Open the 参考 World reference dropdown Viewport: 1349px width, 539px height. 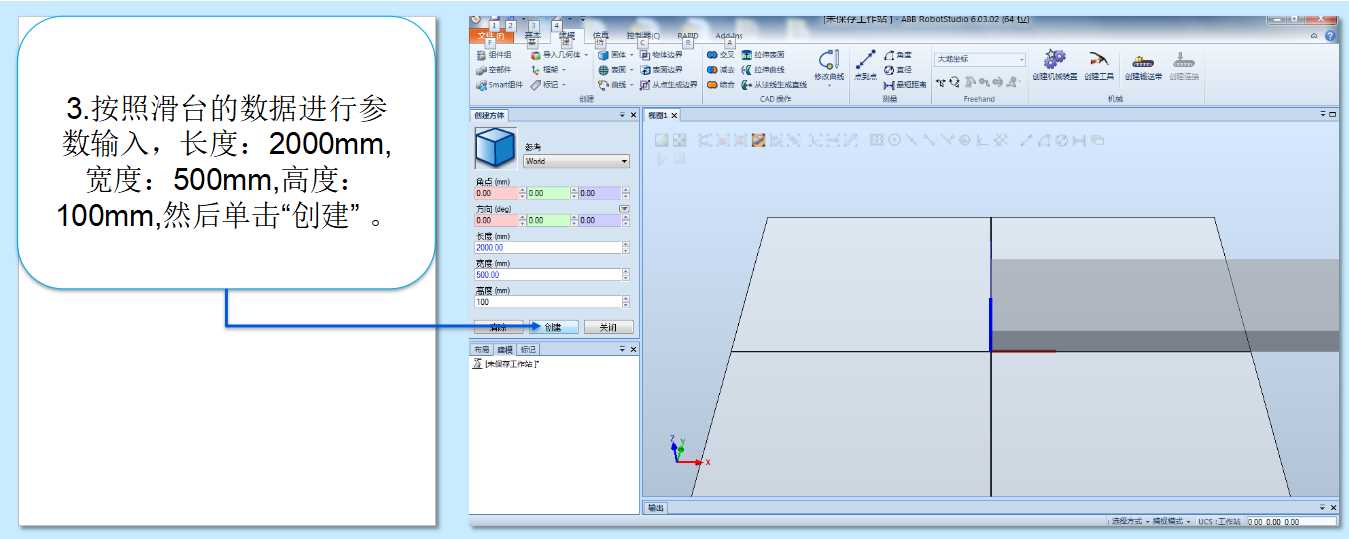(x=577, y=161)
